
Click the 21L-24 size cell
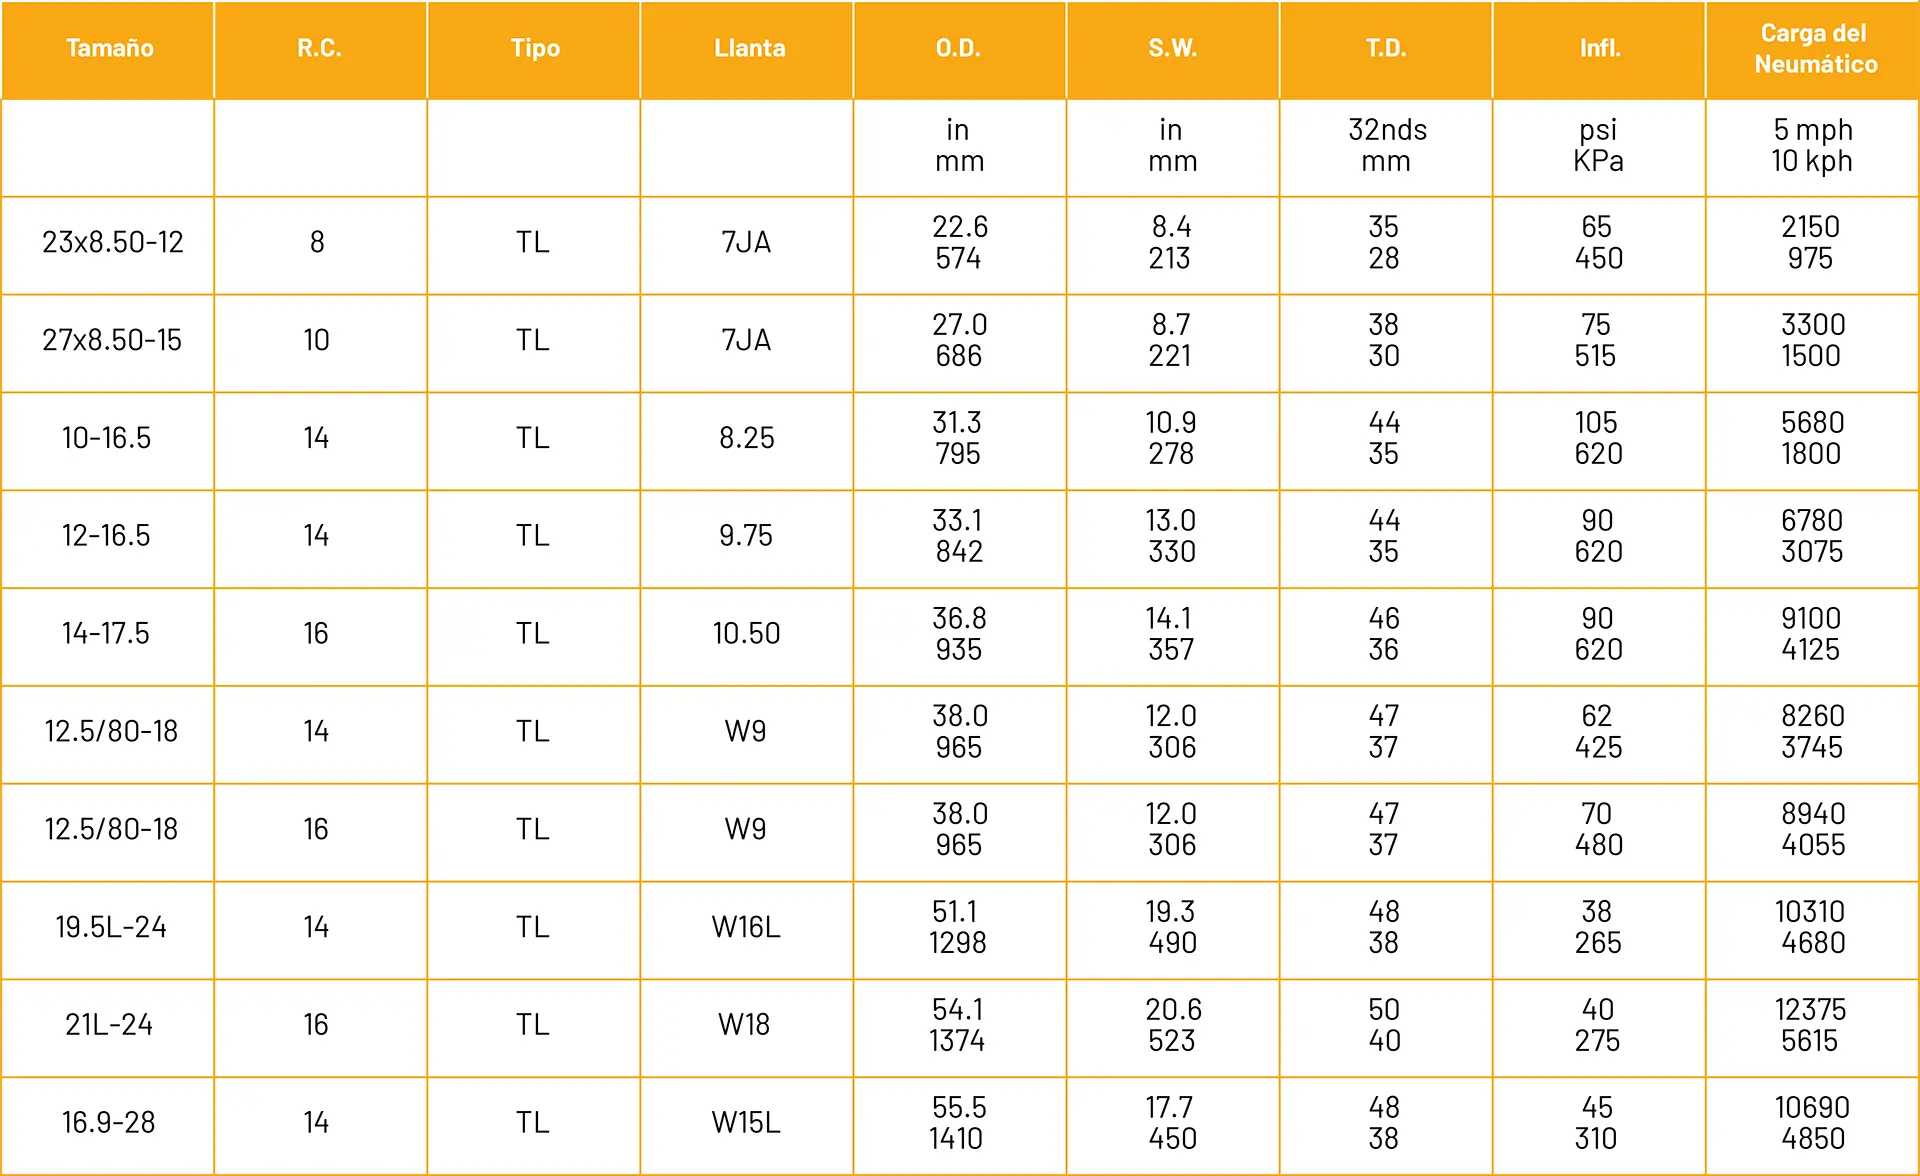[109, 1025]
